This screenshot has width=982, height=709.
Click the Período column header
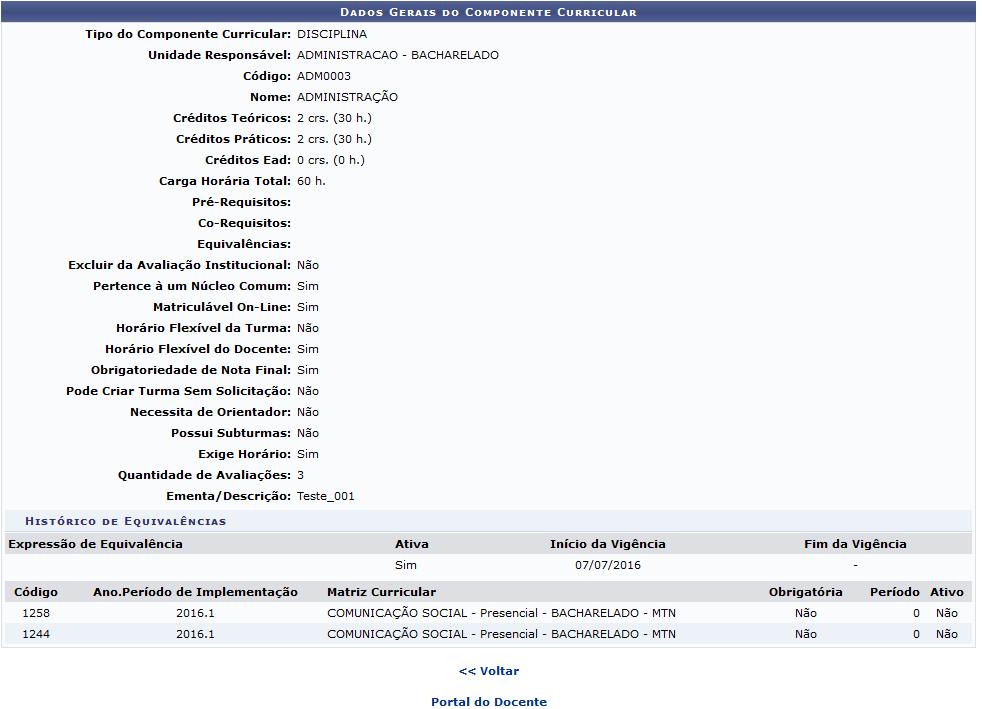[894, 592]
